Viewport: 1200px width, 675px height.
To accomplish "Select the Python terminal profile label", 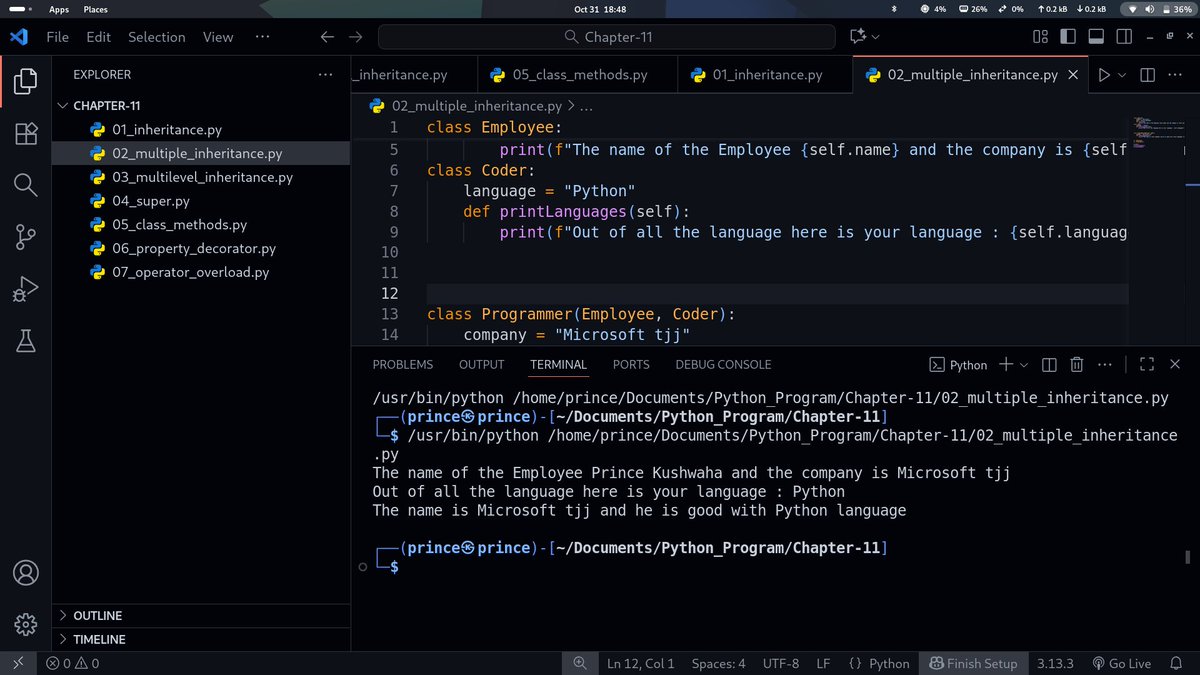I will pos(958,365).
